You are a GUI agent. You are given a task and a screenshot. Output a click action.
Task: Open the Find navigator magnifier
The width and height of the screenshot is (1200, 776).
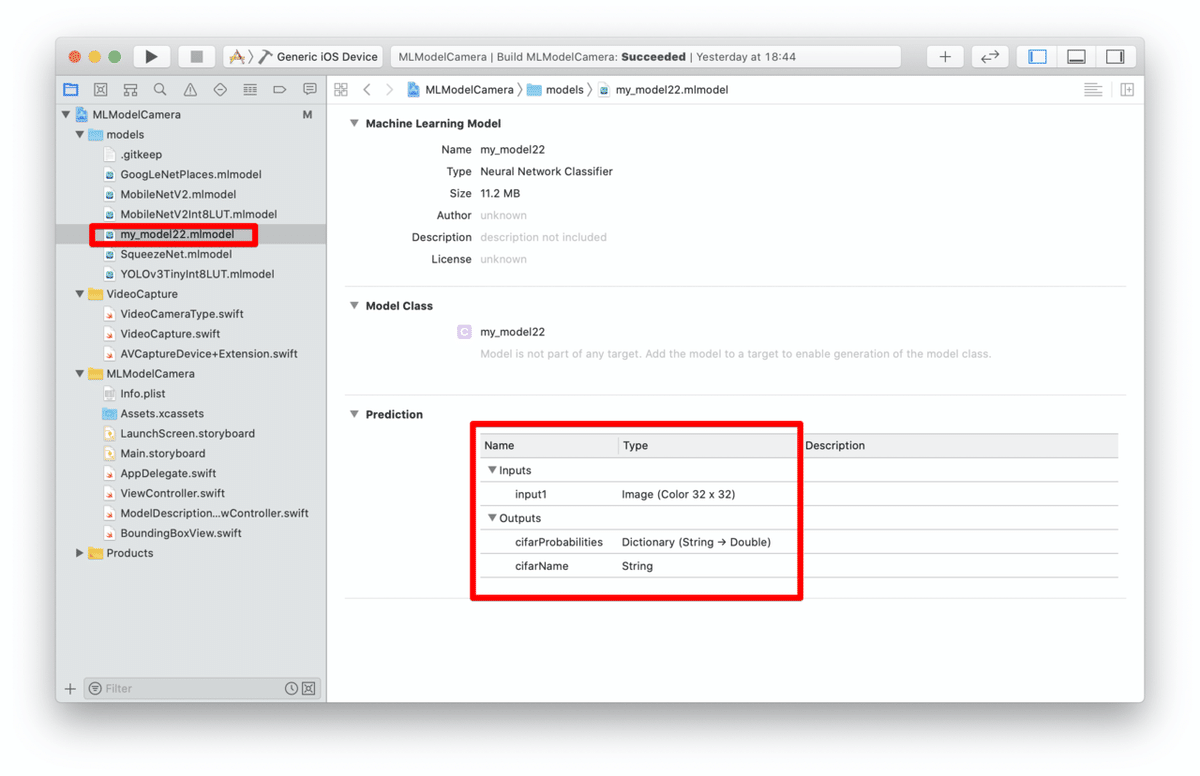tap(160, 89)
